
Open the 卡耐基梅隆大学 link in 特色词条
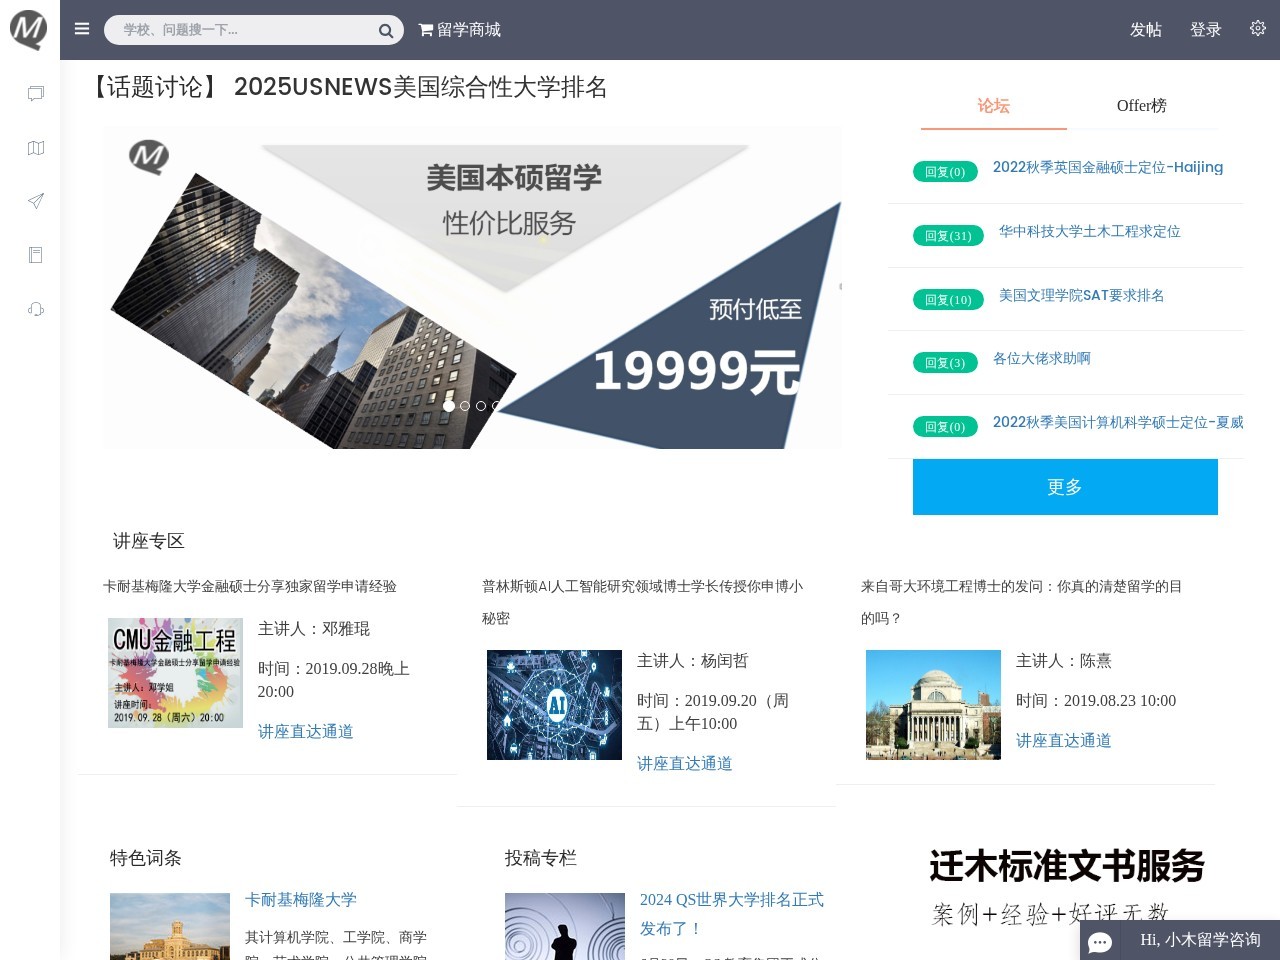[x=299, y=900]
